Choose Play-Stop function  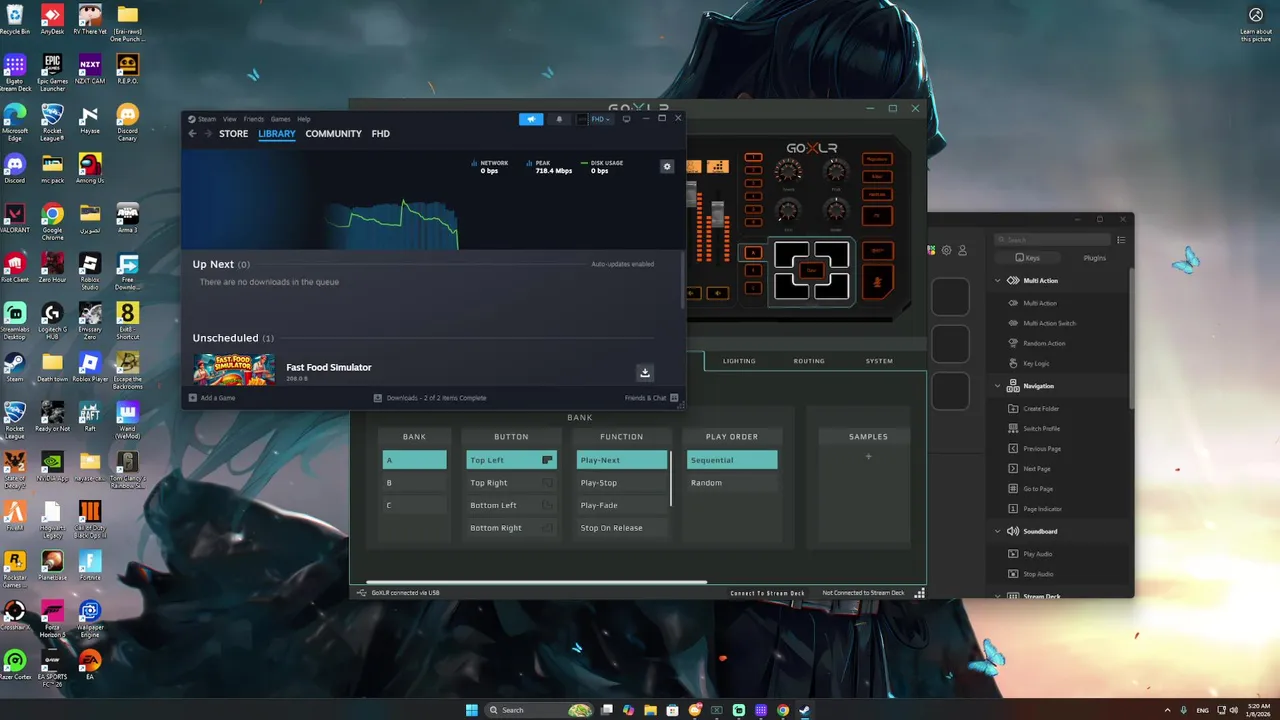(x=622, y=482)
